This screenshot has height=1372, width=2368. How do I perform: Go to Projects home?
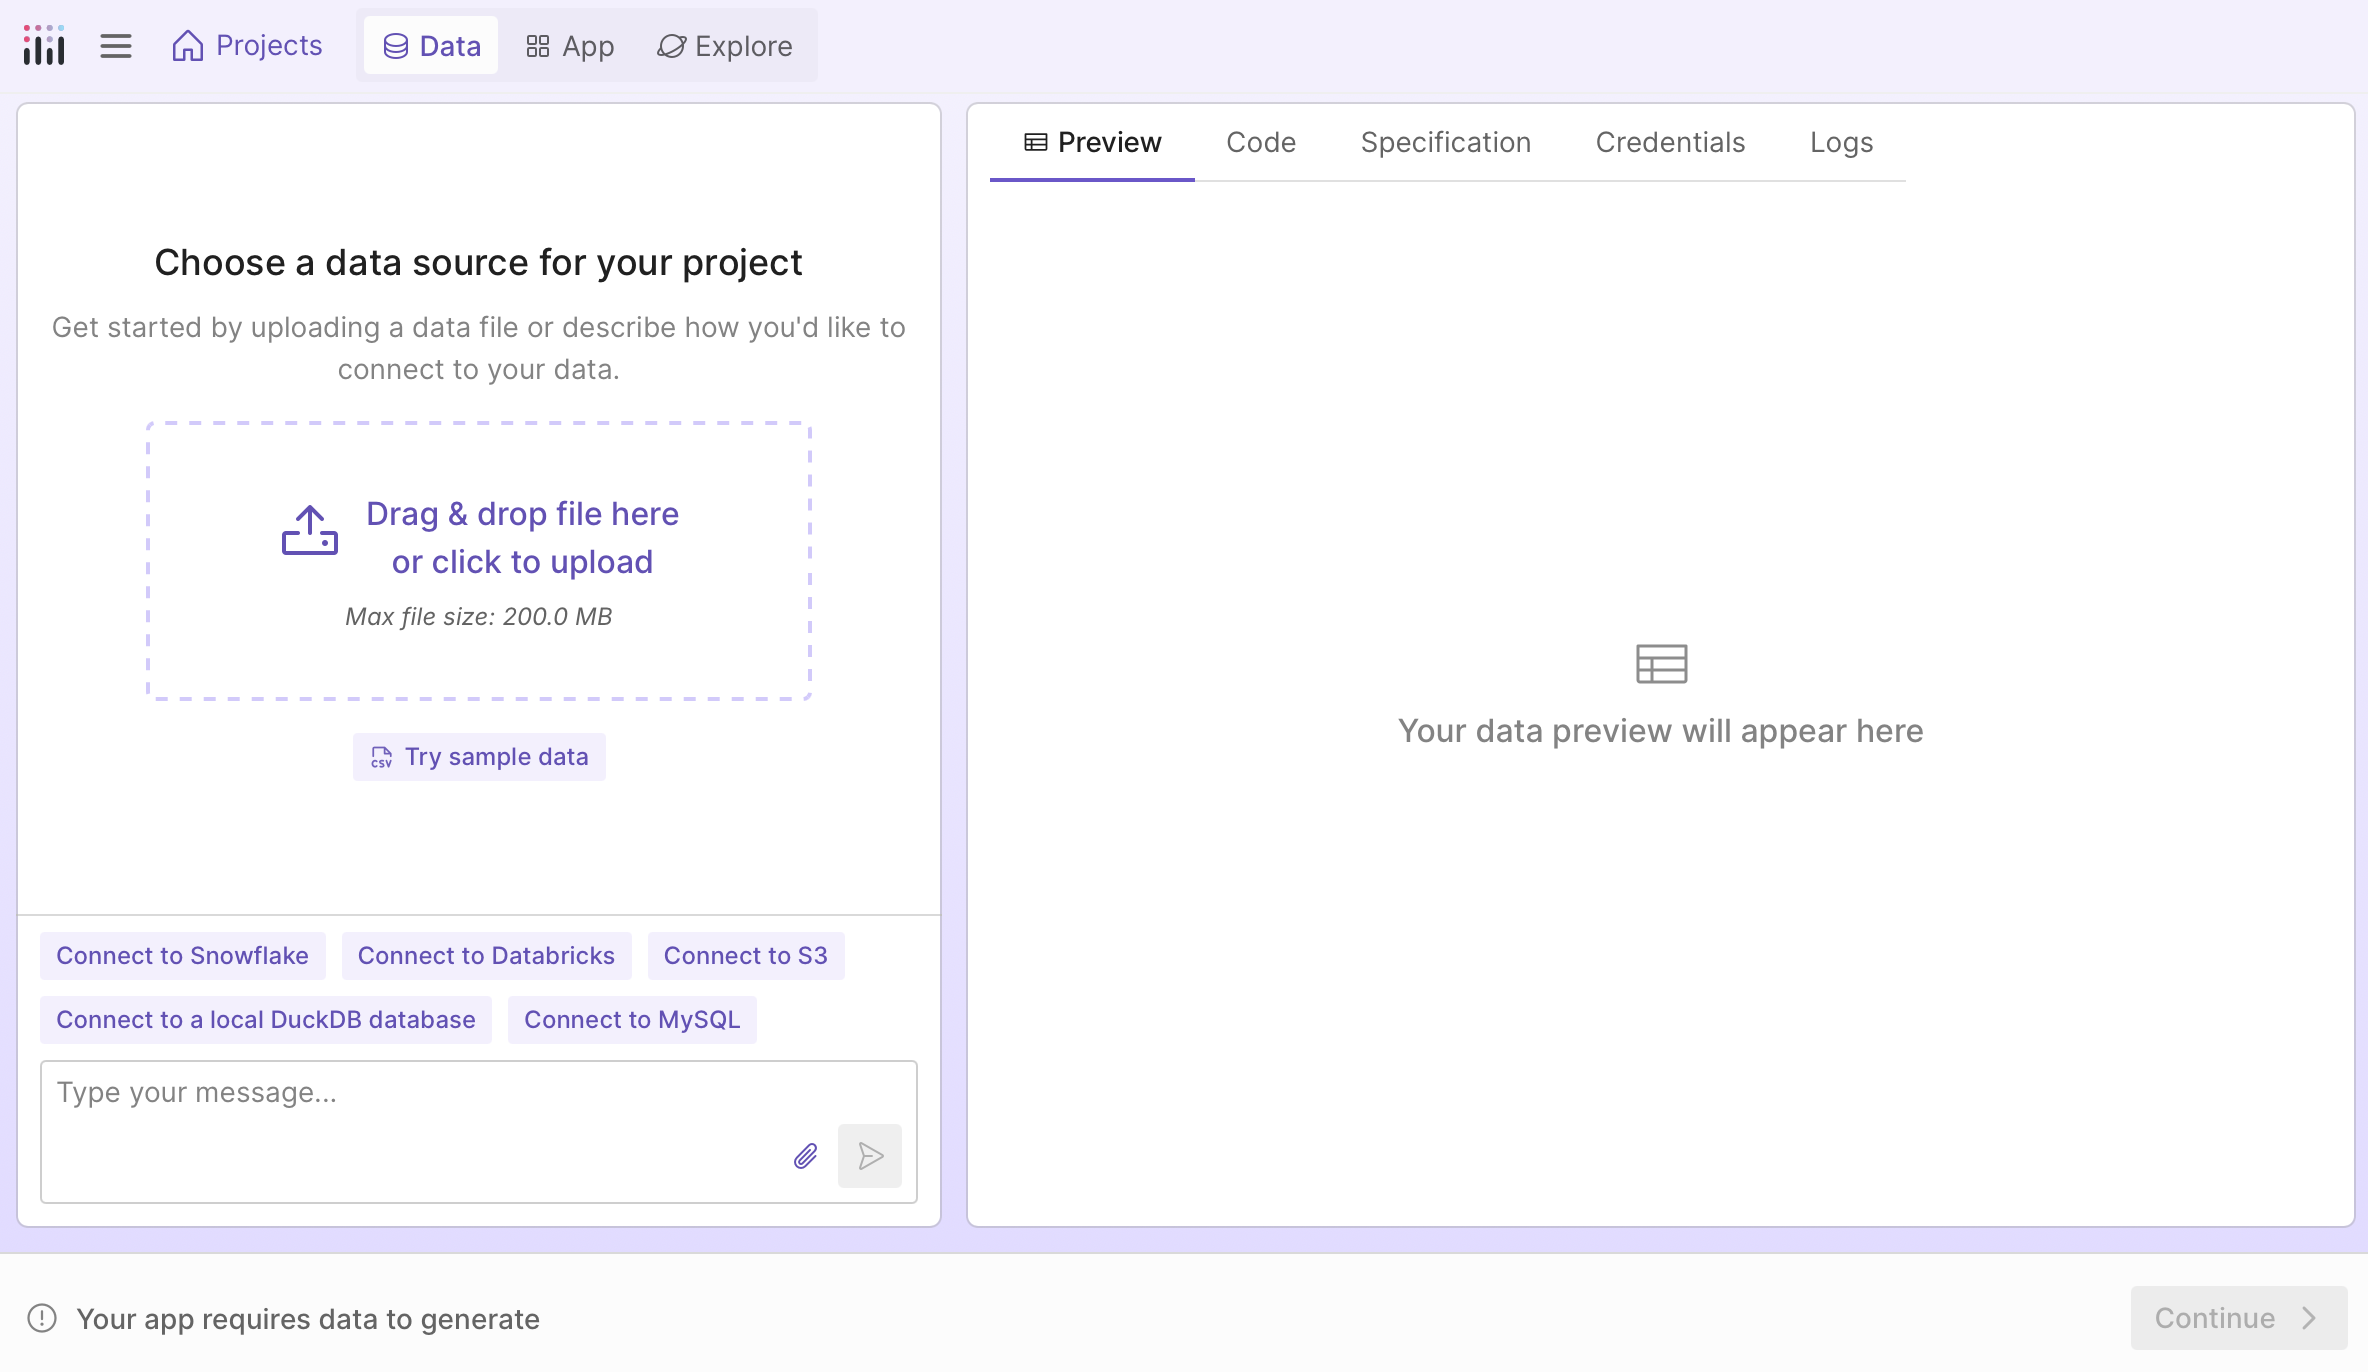(x=247, y=46)
